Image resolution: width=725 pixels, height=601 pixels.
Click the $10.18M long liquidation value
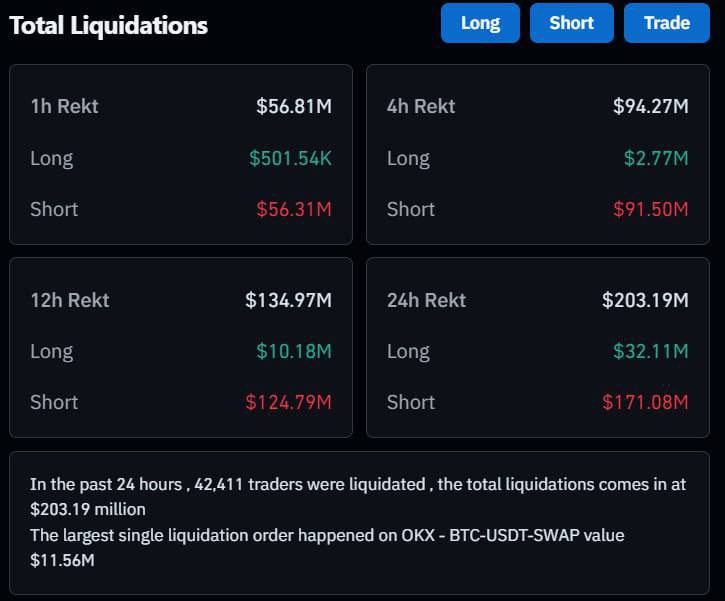pos(294,351)
